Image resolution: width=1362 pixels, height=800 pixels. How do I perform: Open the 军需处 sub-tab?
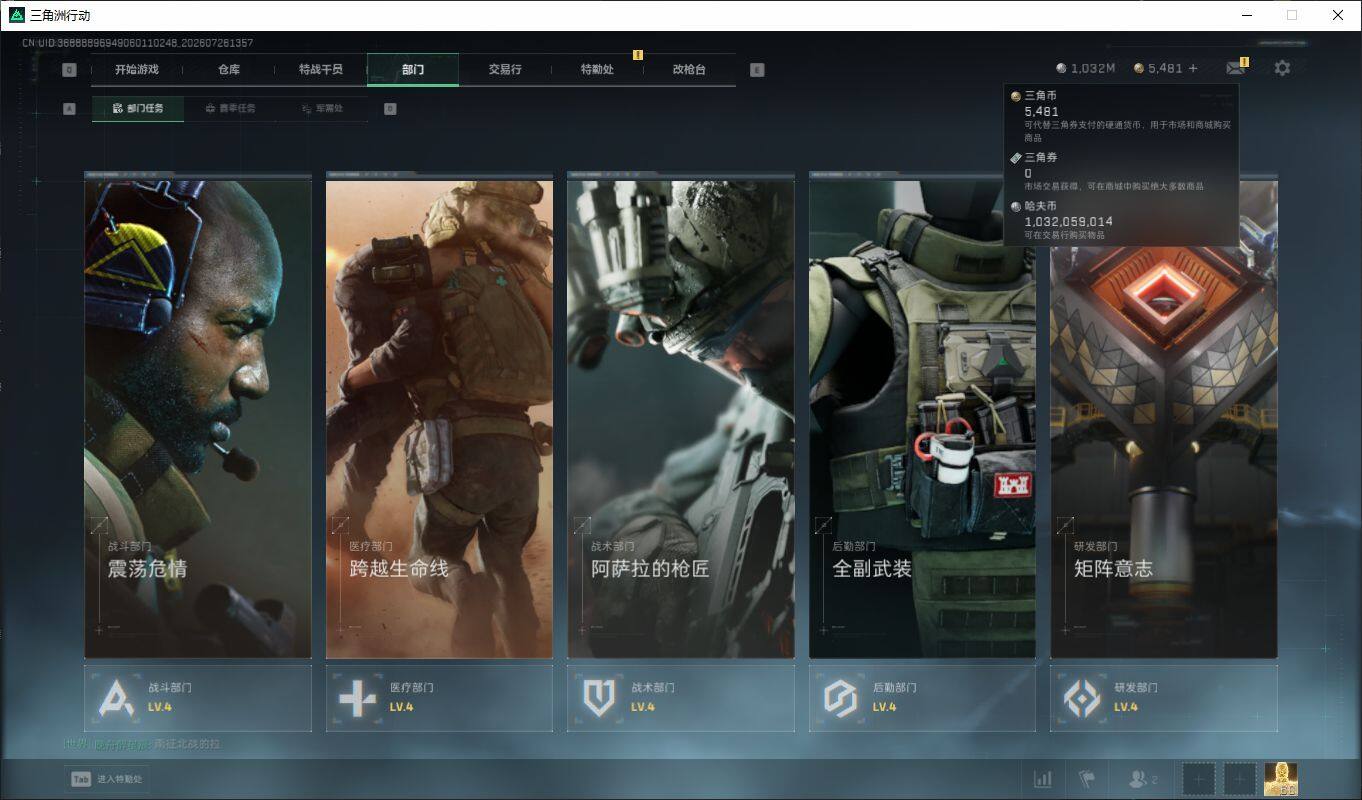(322, 108)
